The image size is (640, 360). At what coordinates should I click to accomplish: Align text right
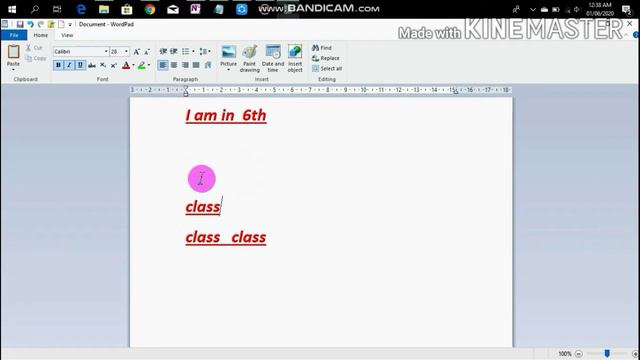[185, 65]
